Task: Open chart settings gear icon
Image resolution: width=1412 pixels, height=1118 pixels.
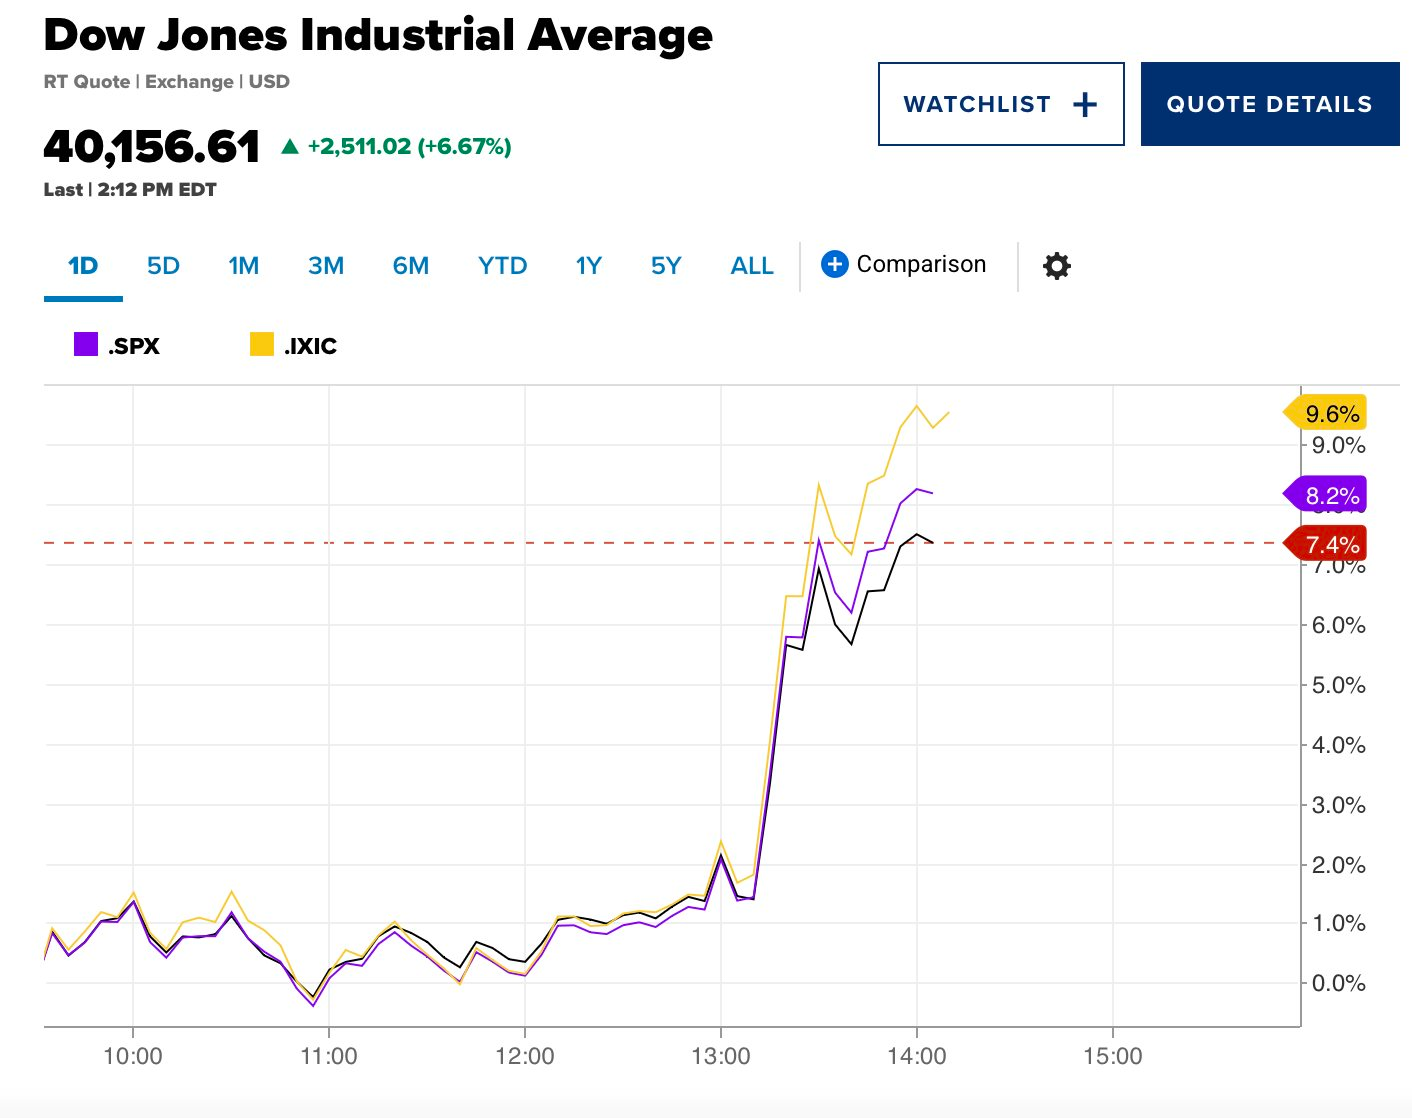Action: click(1056, 266)
